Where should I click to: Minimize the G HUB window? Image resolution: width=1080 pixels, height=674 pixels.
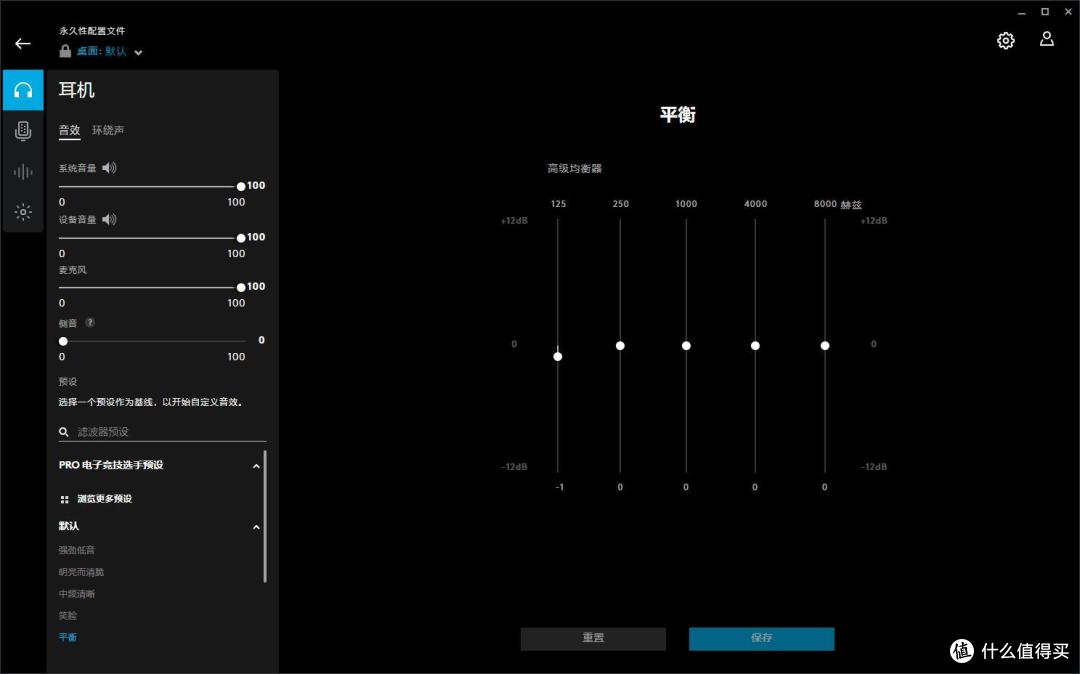pos(1022,12)
